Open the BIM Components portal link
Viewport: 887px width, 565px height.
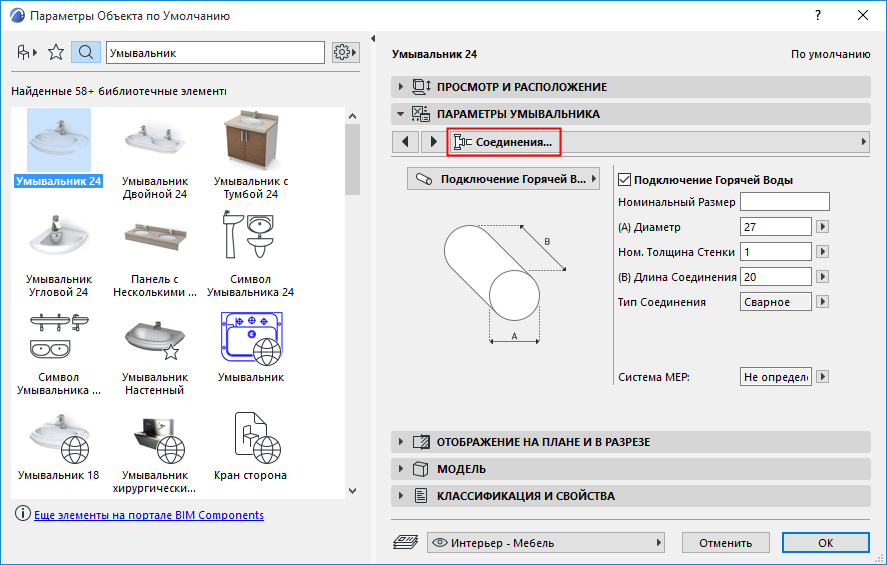point(149,515)
